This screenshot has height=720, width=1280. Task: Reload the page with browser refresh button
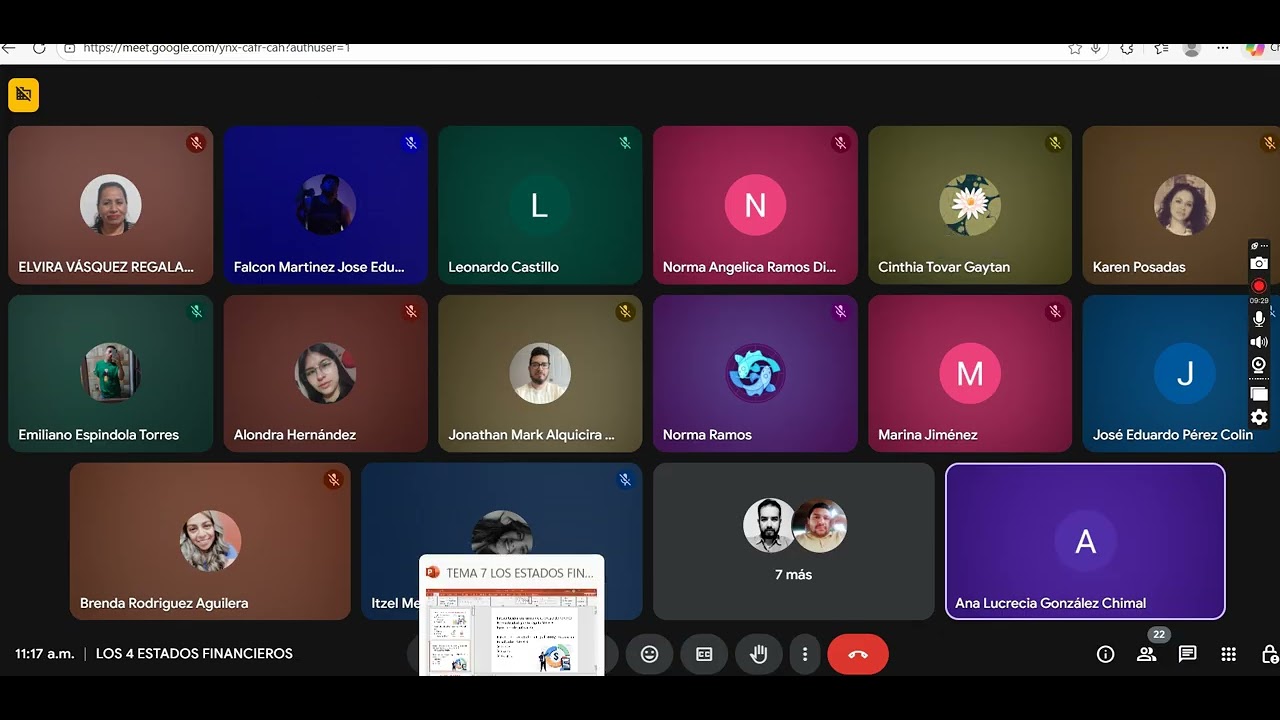pyautogui.click(x=39, y=47)
